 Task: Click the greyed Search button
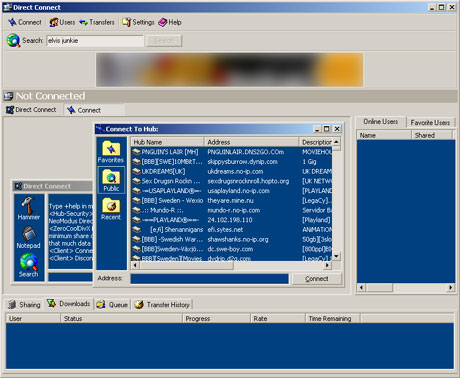click(x=164, y=41)
